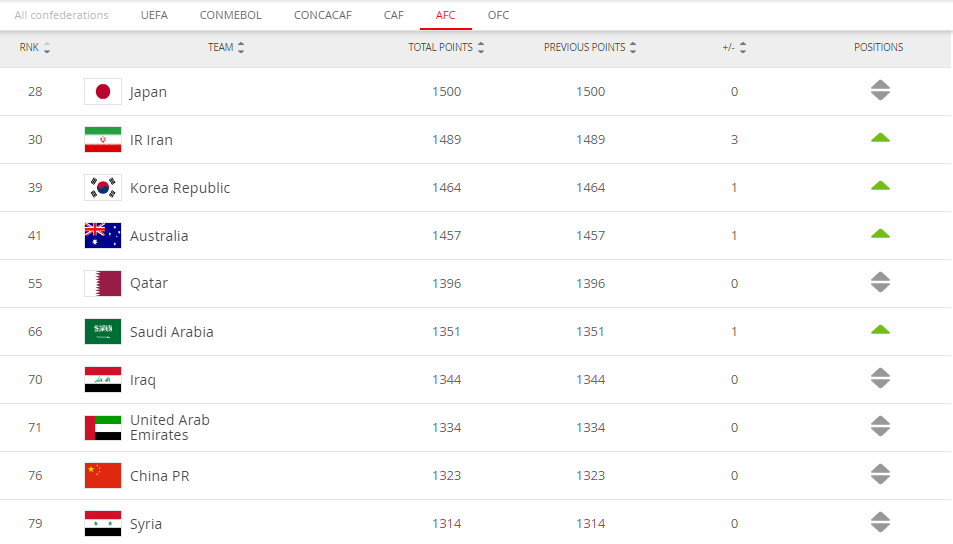The height and width of the screenshot is (544, 953).
Task: Sort by TEAM column sort arrows
Action: coord(241,47)
